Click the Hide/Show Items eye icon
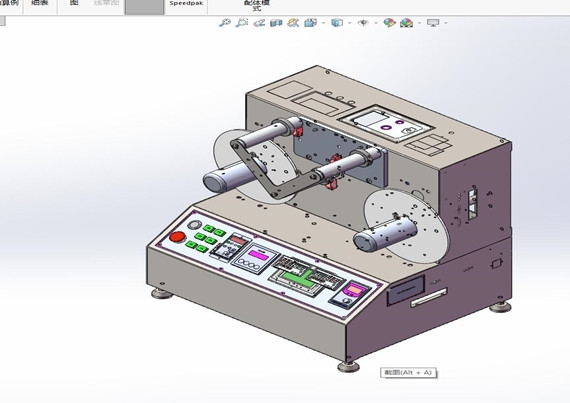Image resolution: width=570 pixels, height=403 pixels. (363, 23)
